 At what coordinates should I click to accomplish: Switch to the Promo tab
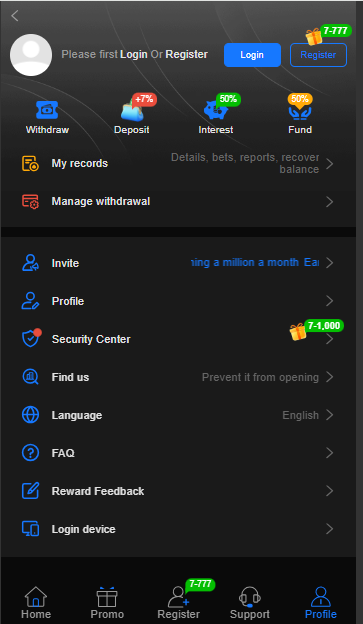click(x=107, y=603)
